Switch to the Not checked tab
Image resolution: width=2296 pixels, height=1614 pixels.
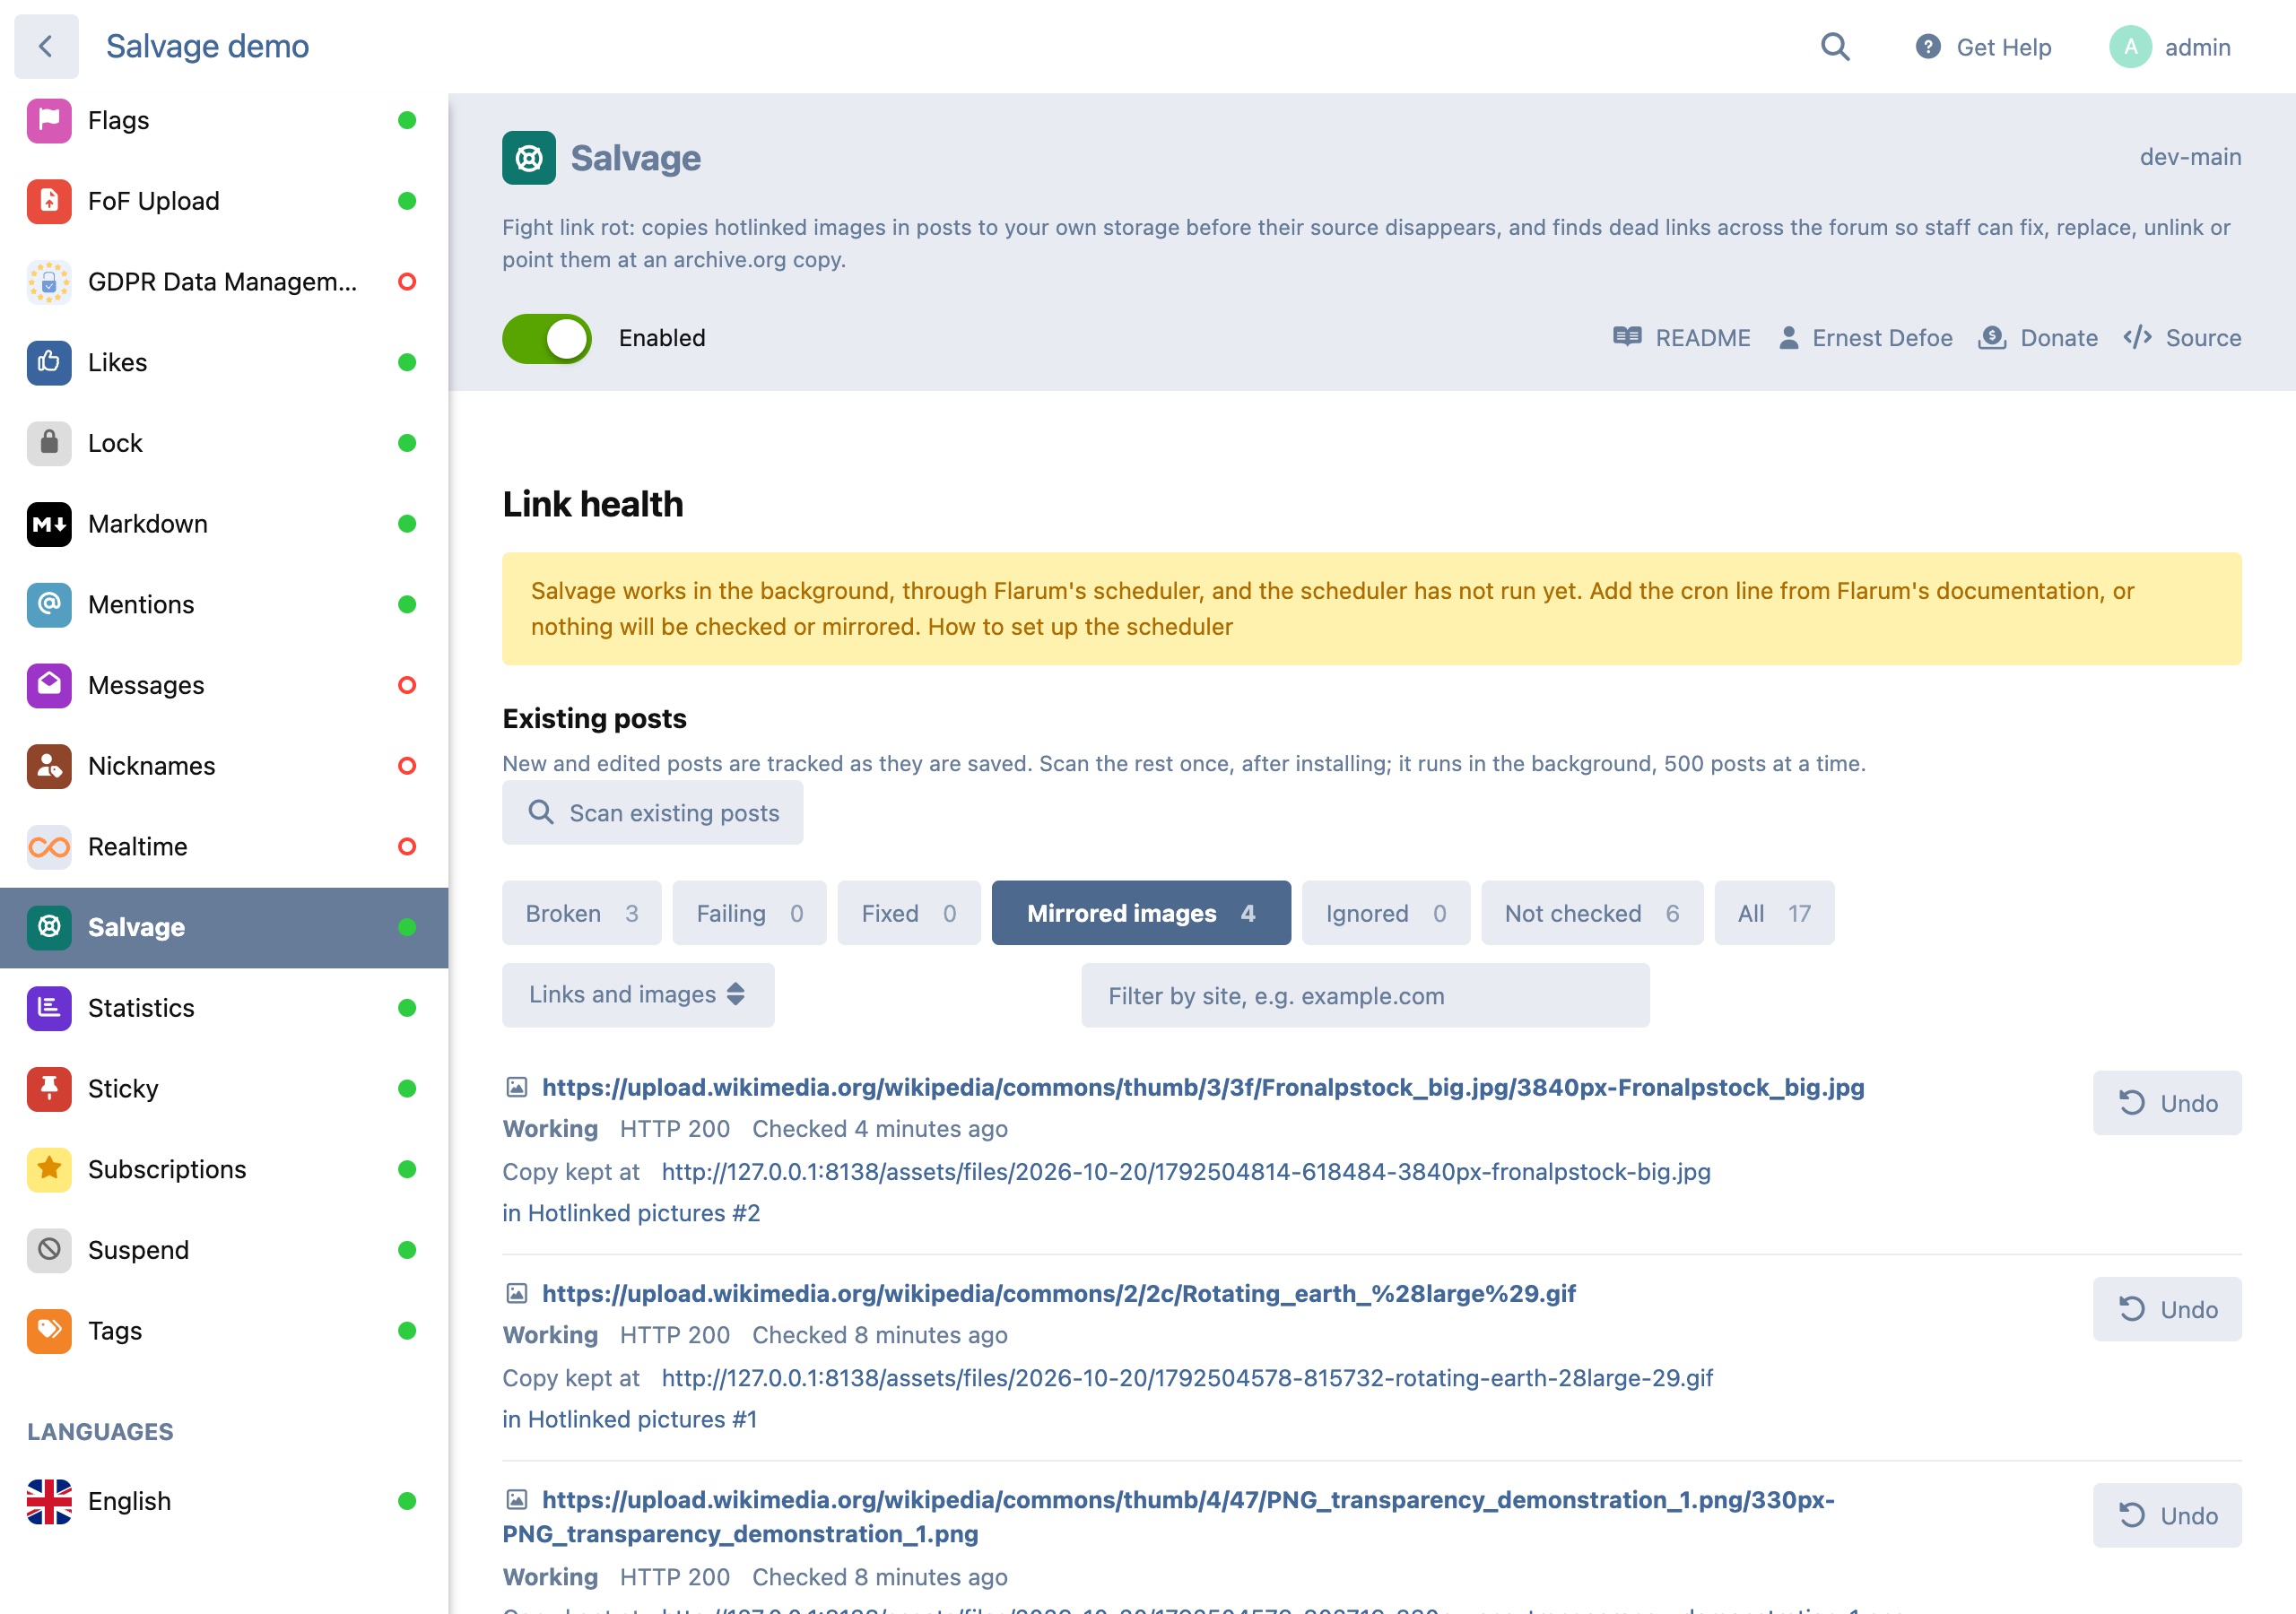[1591, 913]
